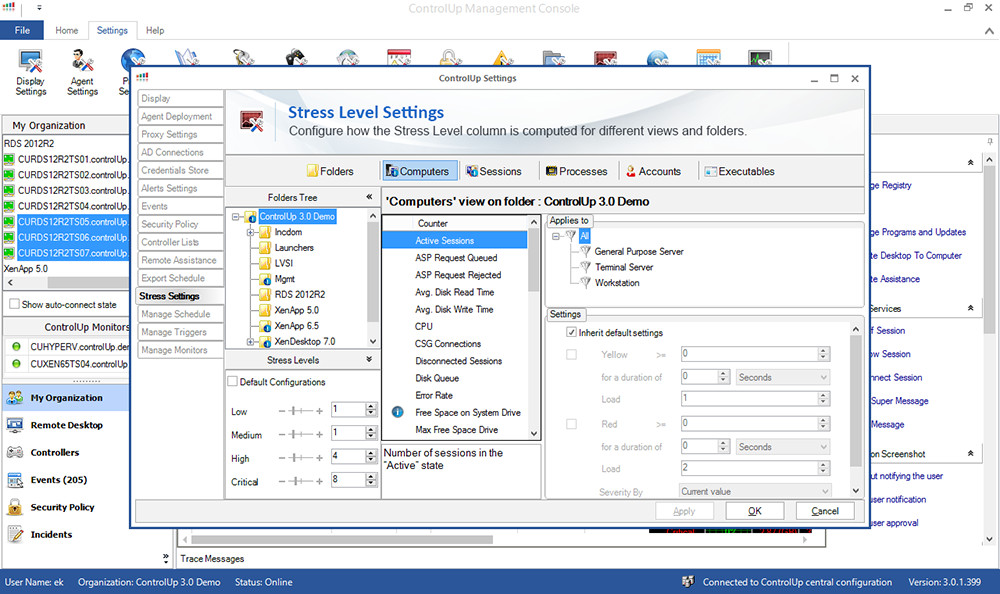Click the LVSI folder icon
This screenshot has width=1000, height=594.
[x=265, y=263]
